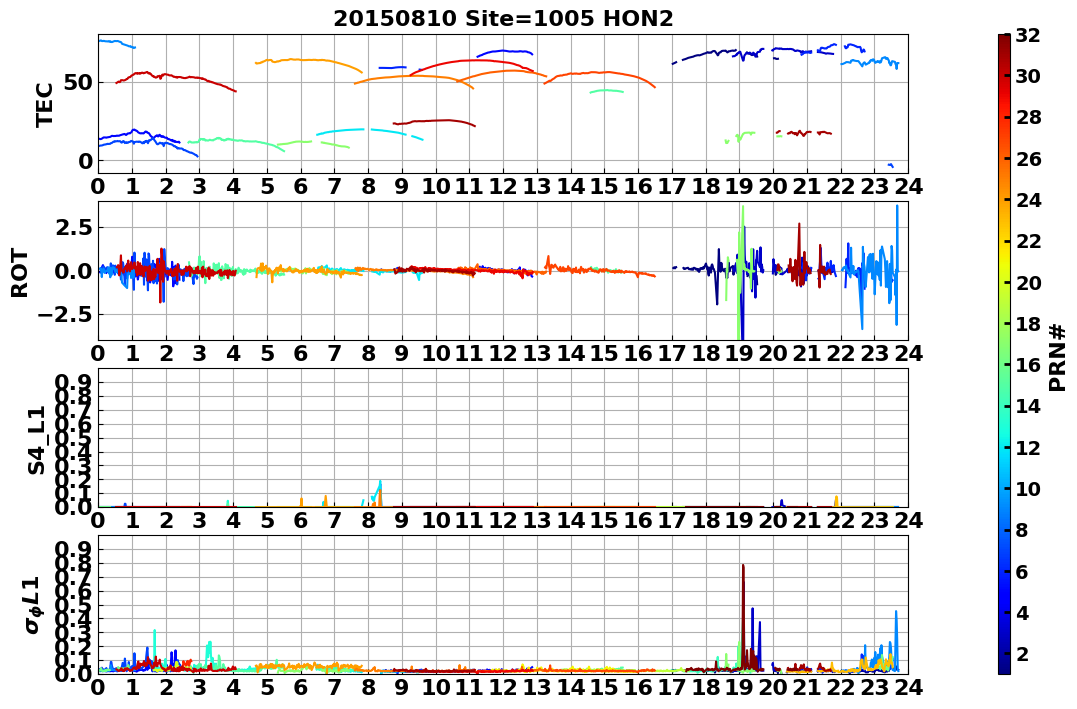Image resolution: width=1077 pixels, height=709 pixels.
Task: Click hour 3 tick under ROT panel
Action: click(x=199, y=353)
